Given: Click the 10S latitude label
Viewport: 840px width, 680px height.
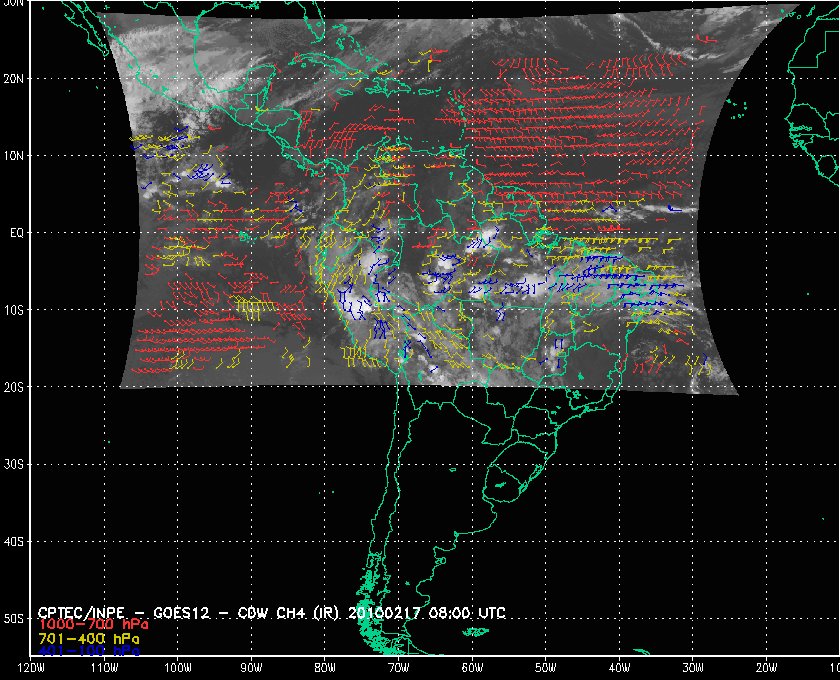Looking at the screenshot, I should [x=13, y=310].
